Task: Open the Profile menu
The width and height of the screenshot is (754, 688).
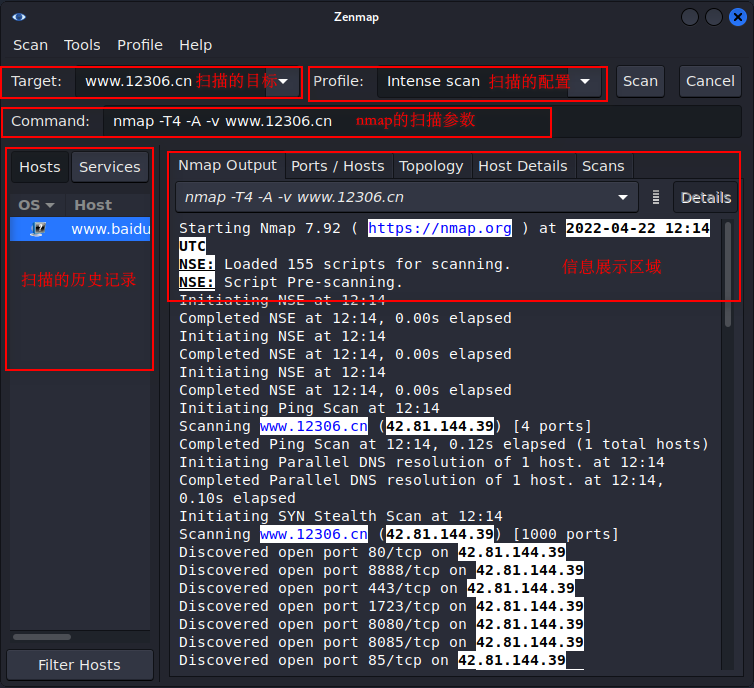Action: click(x=140, y=45)
